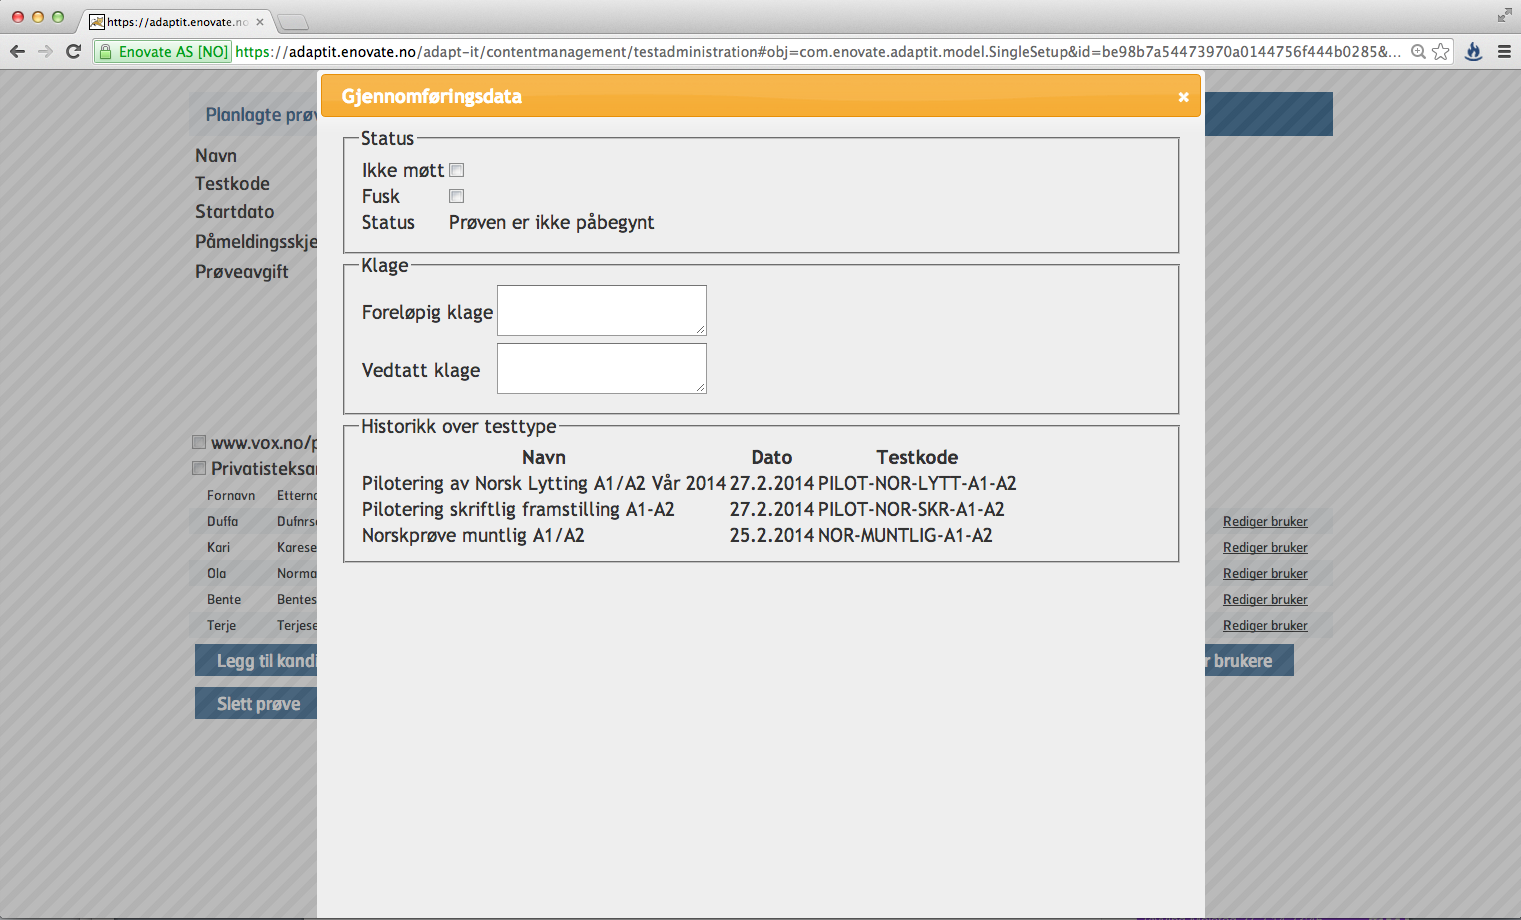The image size is (1521, 920).
Task: Reload the page with the refresh icon
Action: click(x=73, y=51)
